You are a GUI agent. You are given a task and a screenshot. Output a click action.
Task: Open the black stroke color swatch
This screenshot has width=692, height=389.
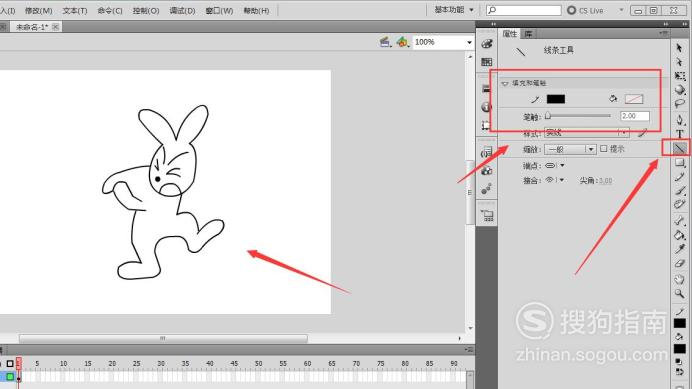coord(556,99)
